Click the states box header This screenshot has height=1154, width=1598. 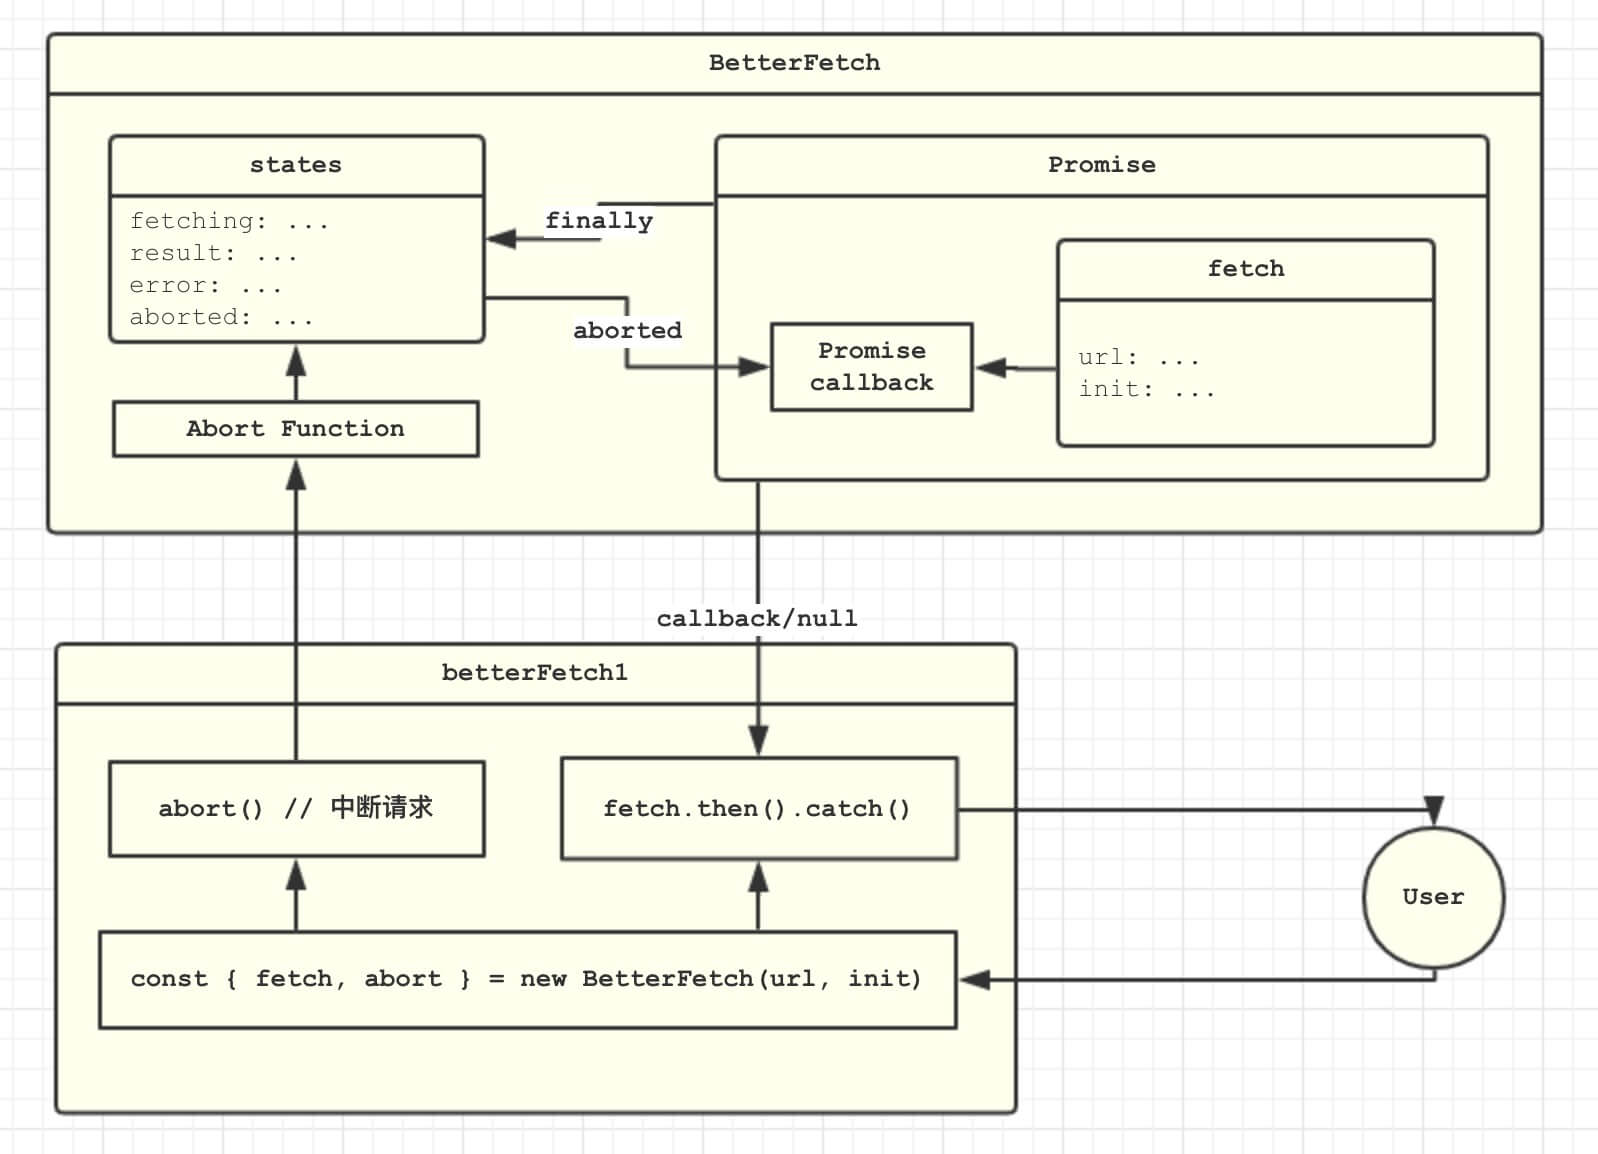(296, 165)
